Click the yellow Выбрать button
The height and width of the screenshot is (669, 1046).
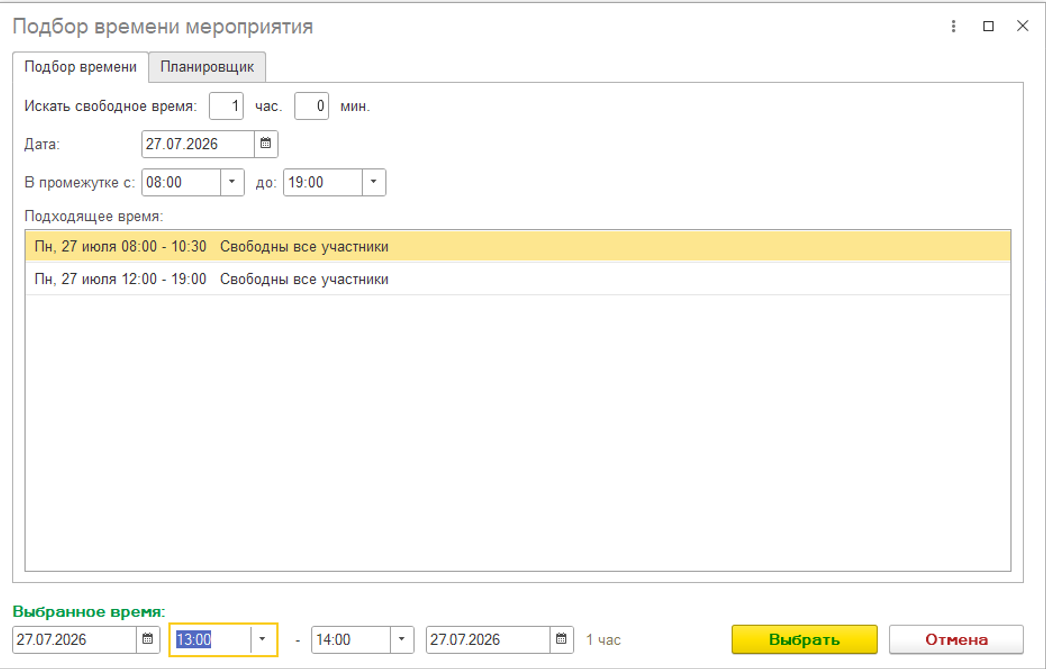[804, 640]
